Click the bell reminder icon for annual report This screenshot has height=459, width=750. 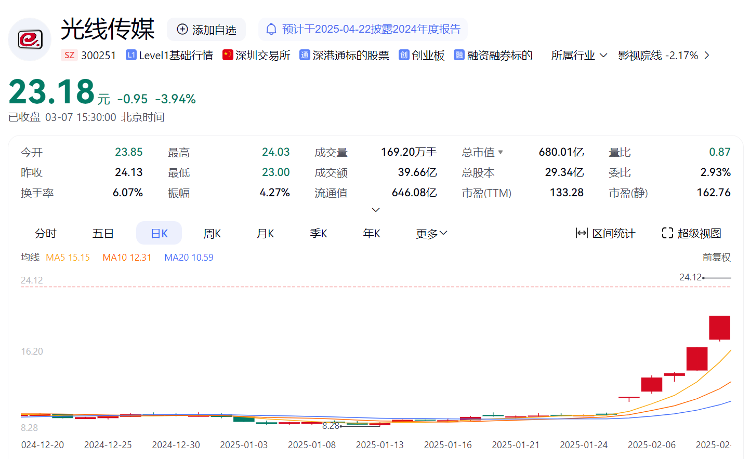(x=271, y=29)
